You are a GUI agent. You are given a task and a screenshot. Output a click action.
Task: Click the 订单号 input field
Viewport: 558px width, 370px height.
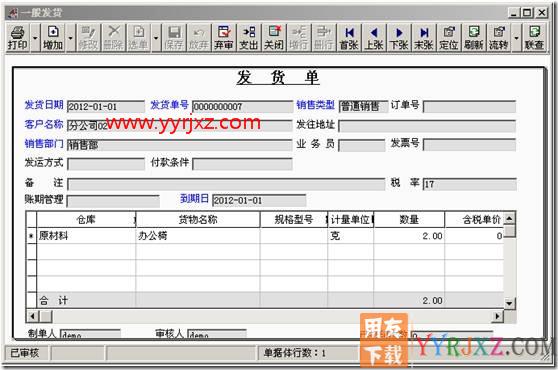point(469,106)
